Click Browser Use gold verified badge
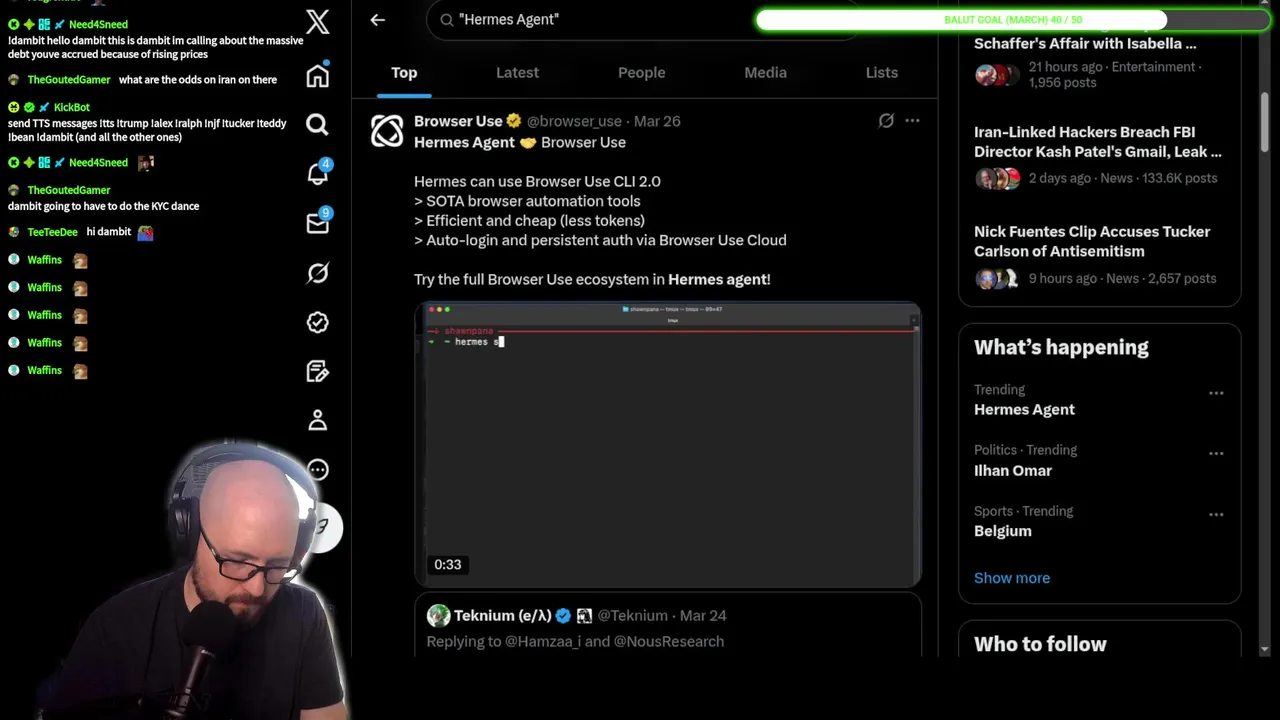The height and width of the screenshot is (720, 1280). (x=514, y=121)
